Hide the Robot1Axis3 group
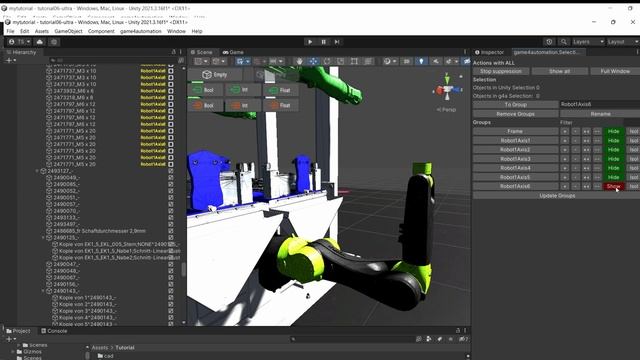Screen dimensions: 640x360 point(613,159)
